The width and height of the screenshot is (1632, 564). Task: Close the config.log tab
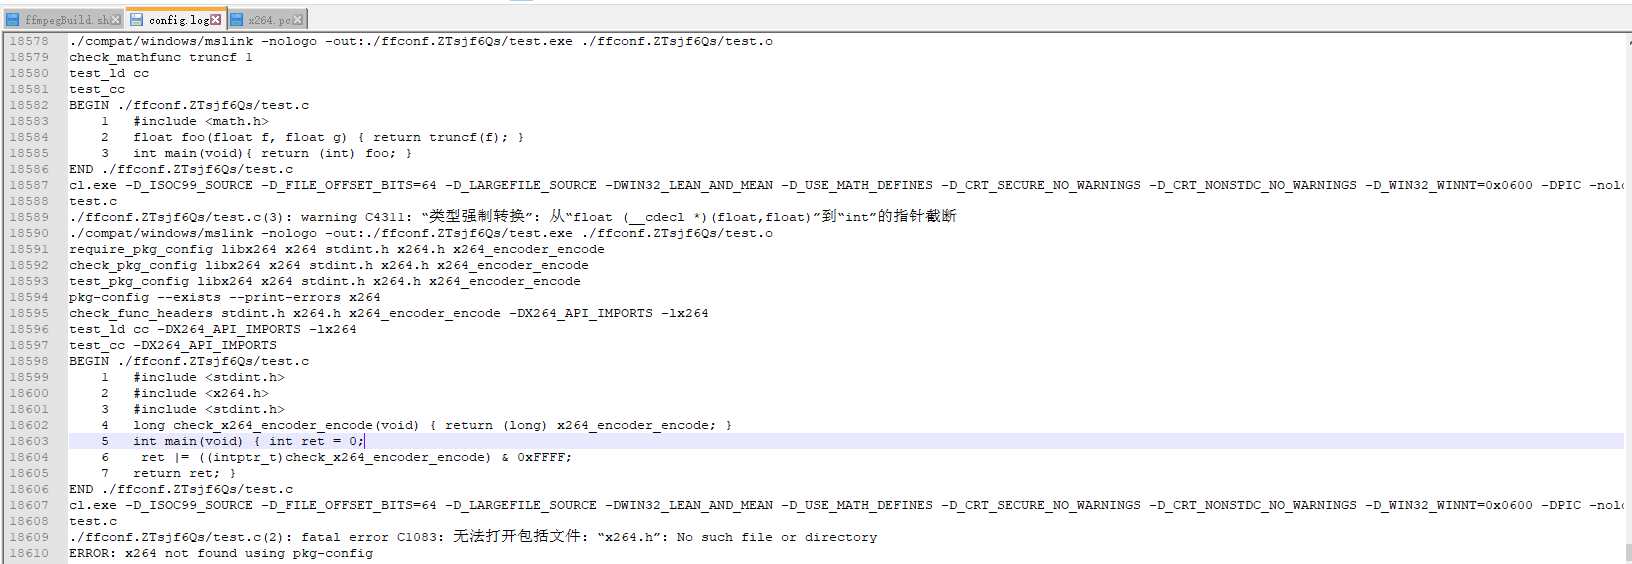[216, 20]
